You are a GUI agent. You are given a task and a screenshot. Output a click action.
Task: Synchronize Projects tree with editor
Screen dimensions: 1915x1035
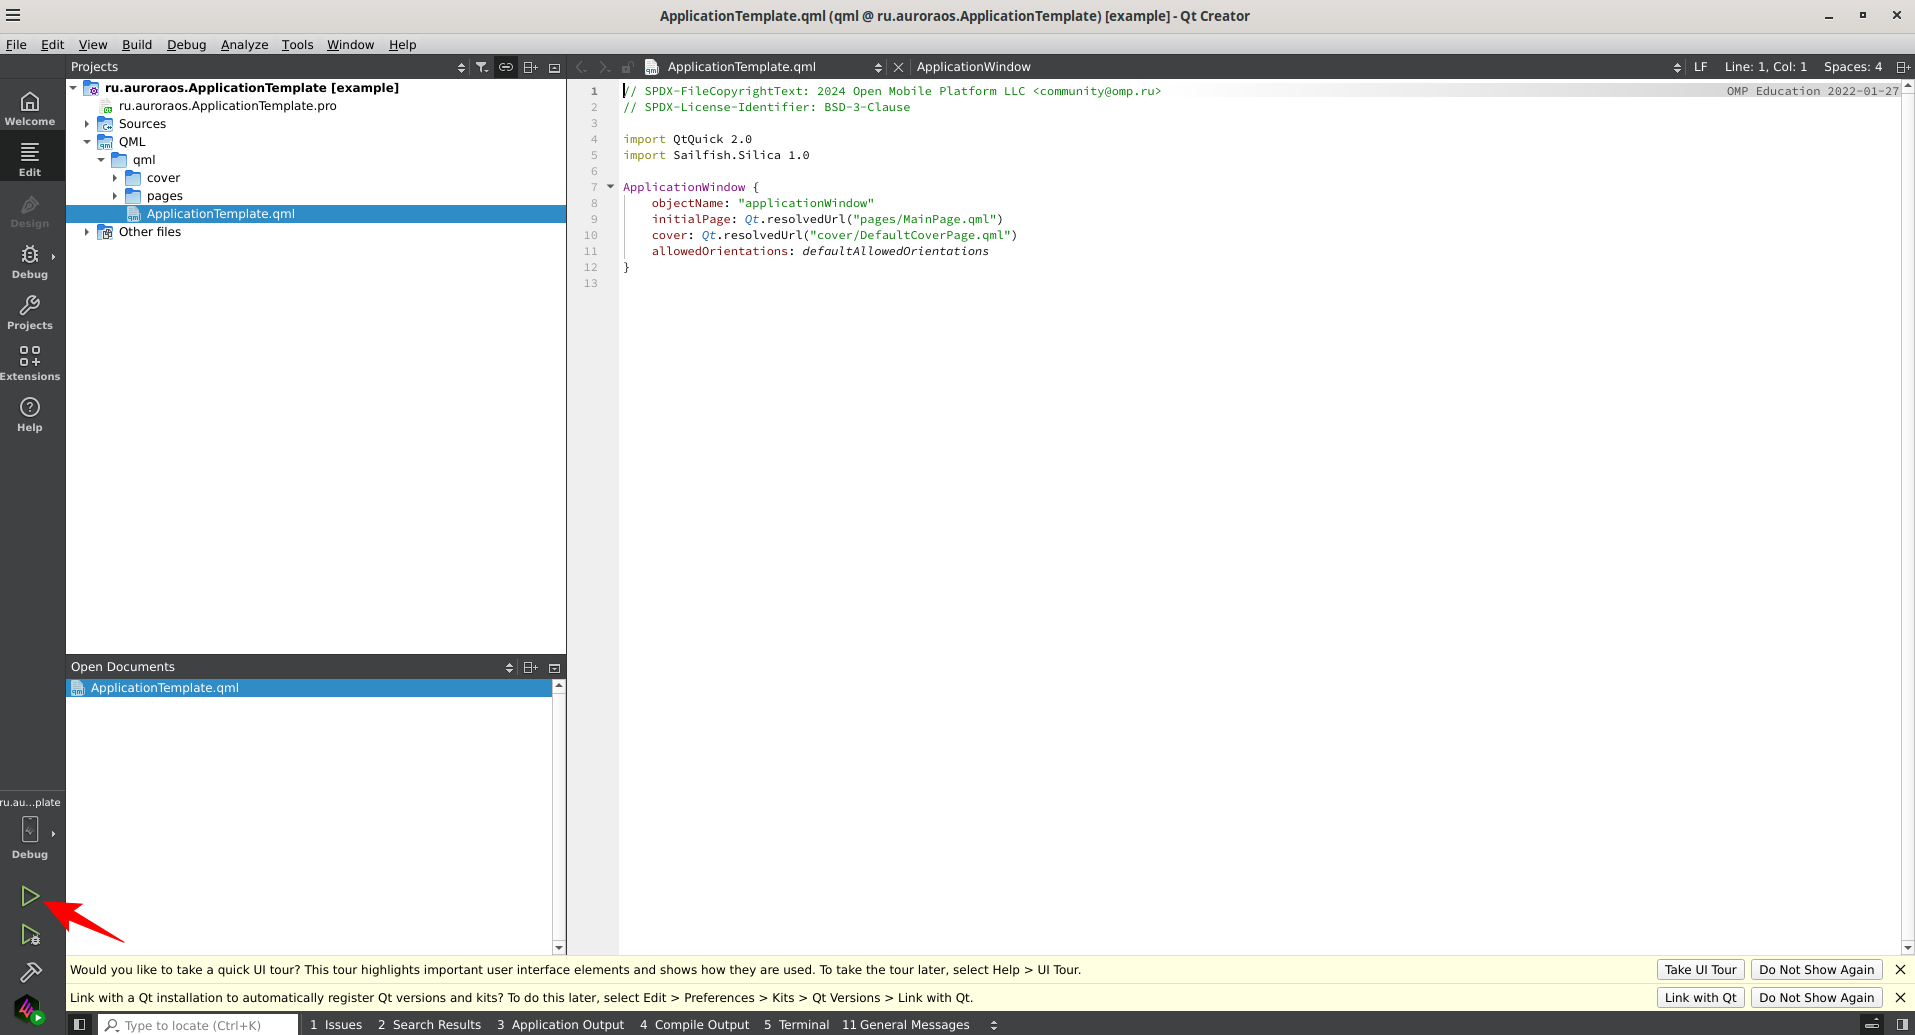[x=506, y=67]
